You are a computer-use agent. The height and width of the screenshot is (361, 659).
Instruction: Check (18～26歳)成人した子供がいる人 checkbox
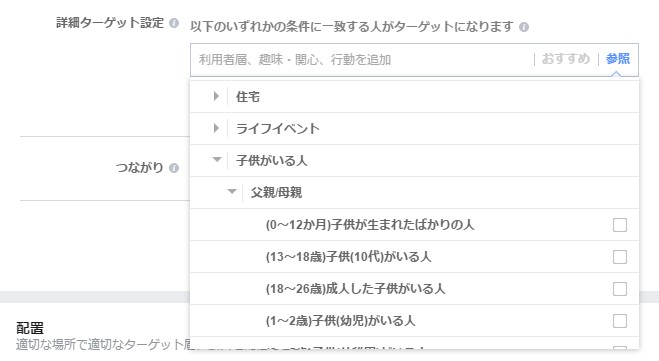tap(620, 289)
